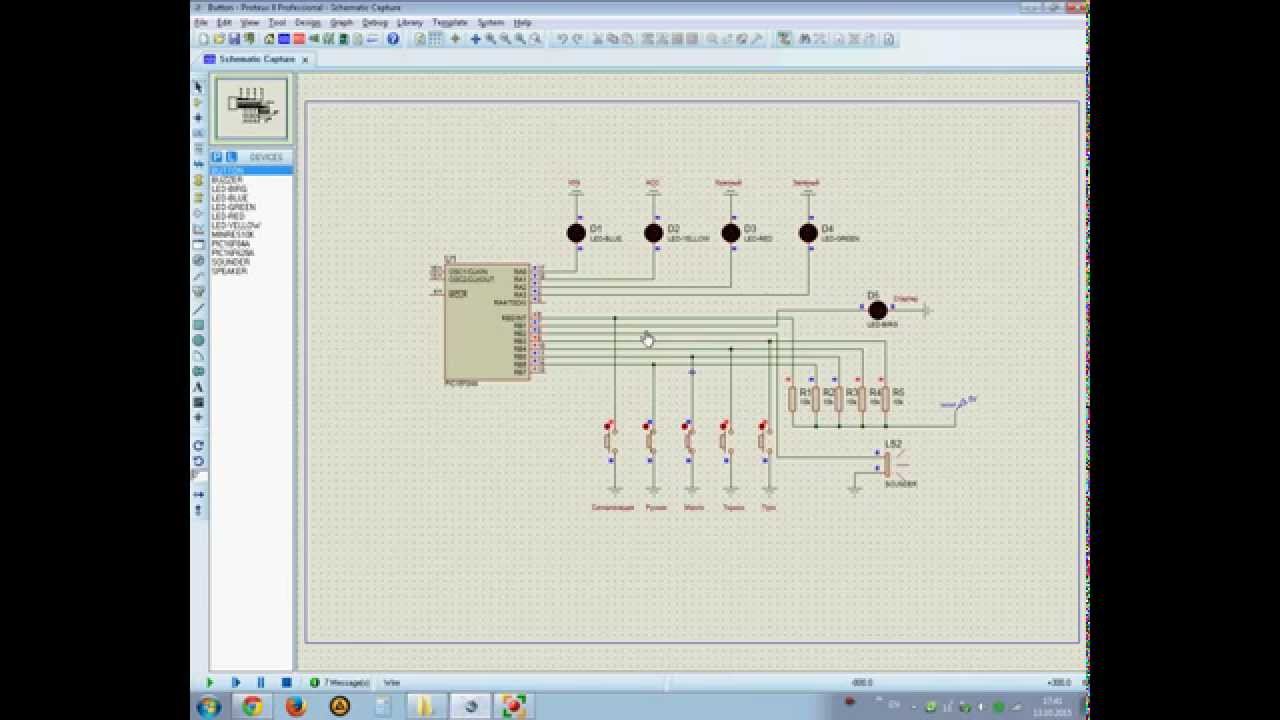Image resolution: width=1280 pixels, height=720 pixels.
Task: Choose the Junction Dot tool
Action: [198, 117]
